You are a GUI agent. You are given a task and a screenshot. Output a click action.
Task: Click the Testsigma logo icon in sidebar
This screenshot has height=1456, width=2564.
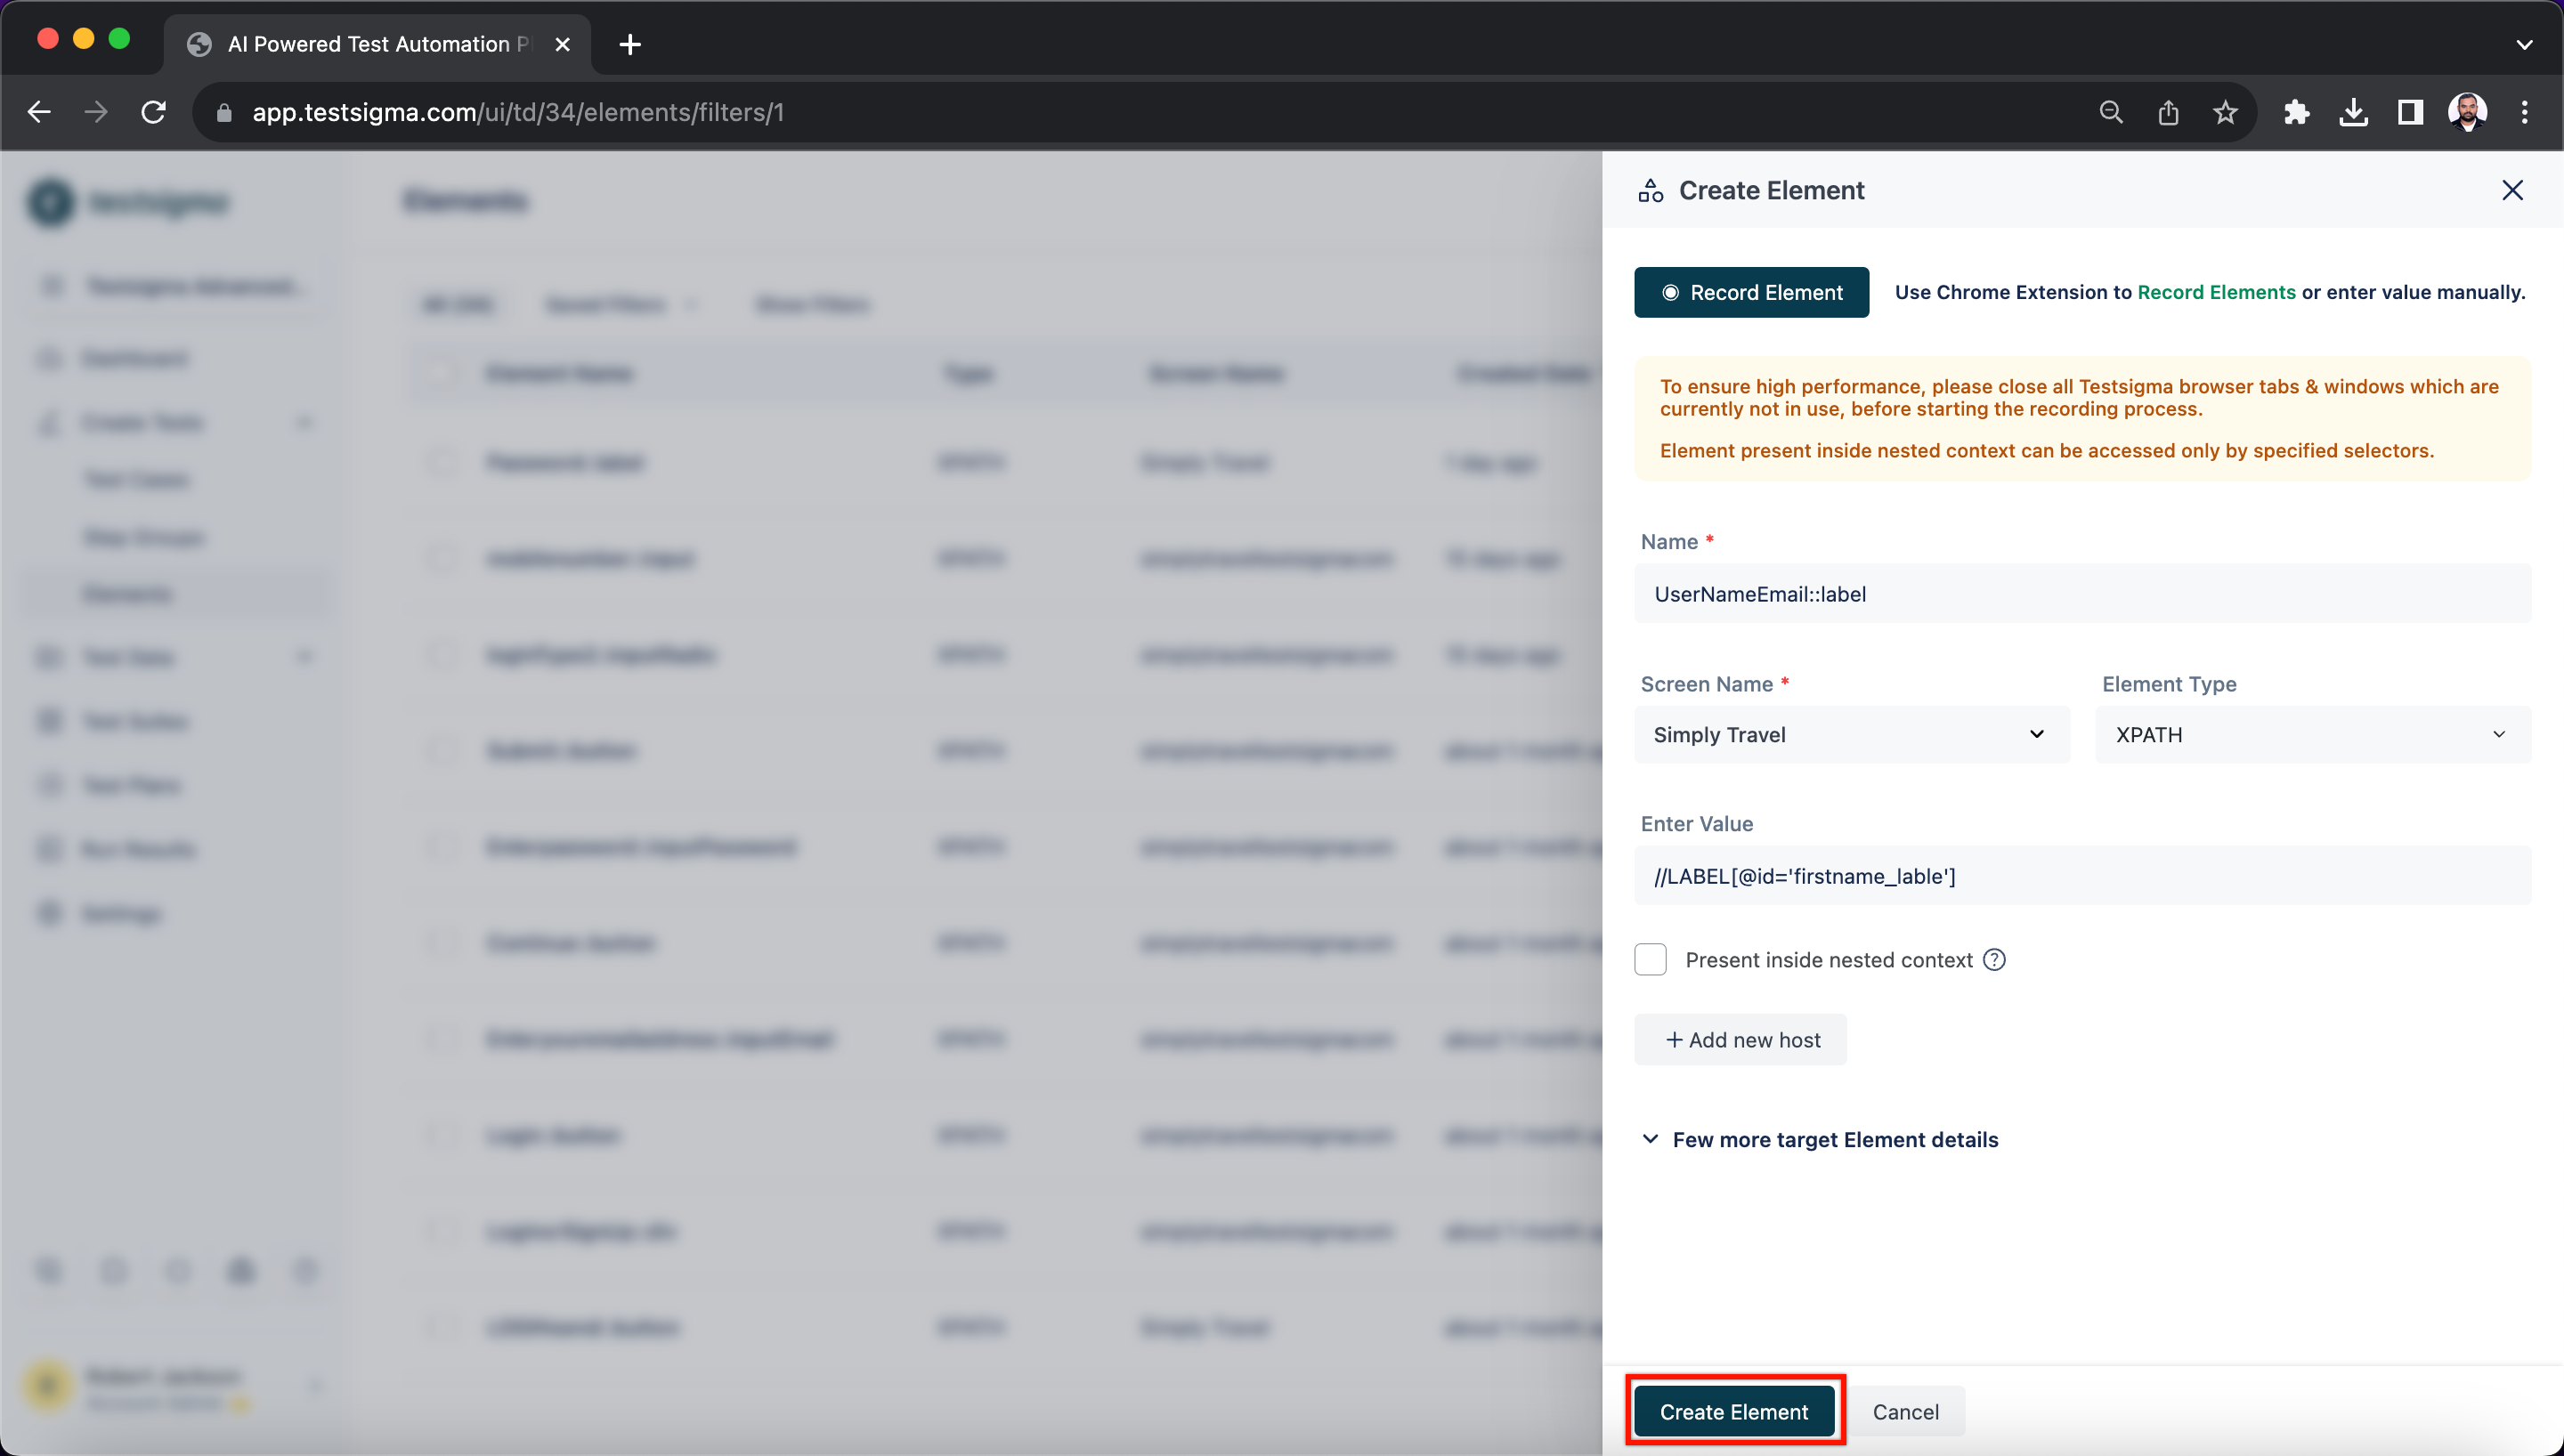tap(49, 201)
